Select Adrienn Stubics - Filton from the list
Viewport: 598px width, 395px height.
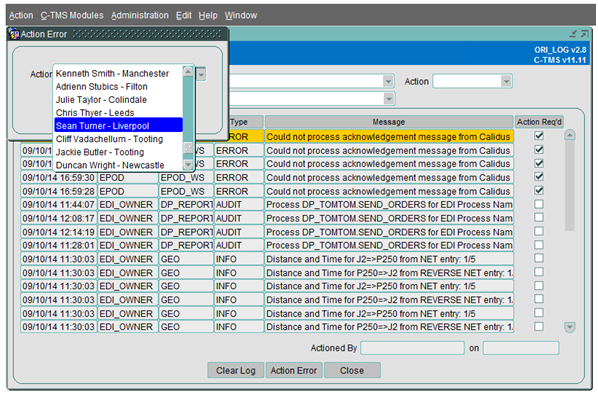118,87
